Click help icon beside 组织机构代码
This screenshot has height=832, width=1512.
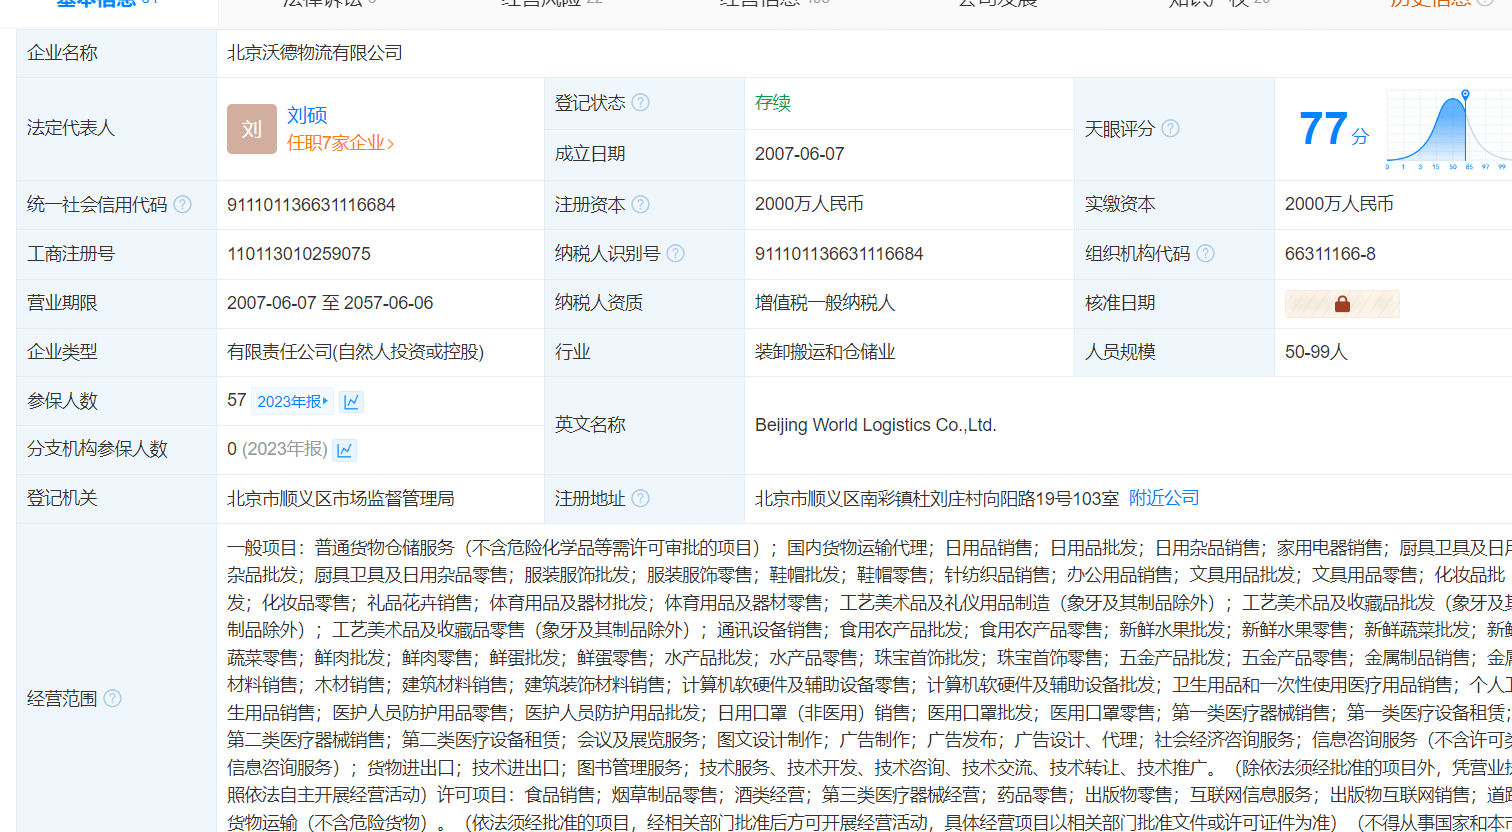(1206, 254)
